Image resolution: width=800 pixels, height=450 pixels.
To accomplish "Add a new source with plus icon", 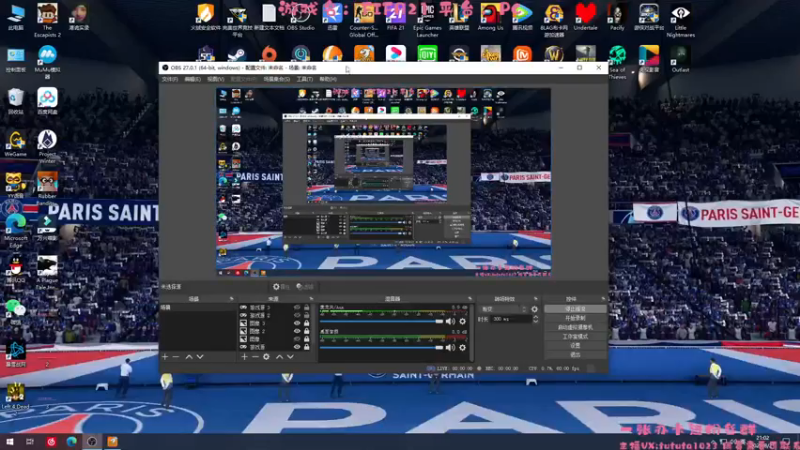I will (244, 357).
